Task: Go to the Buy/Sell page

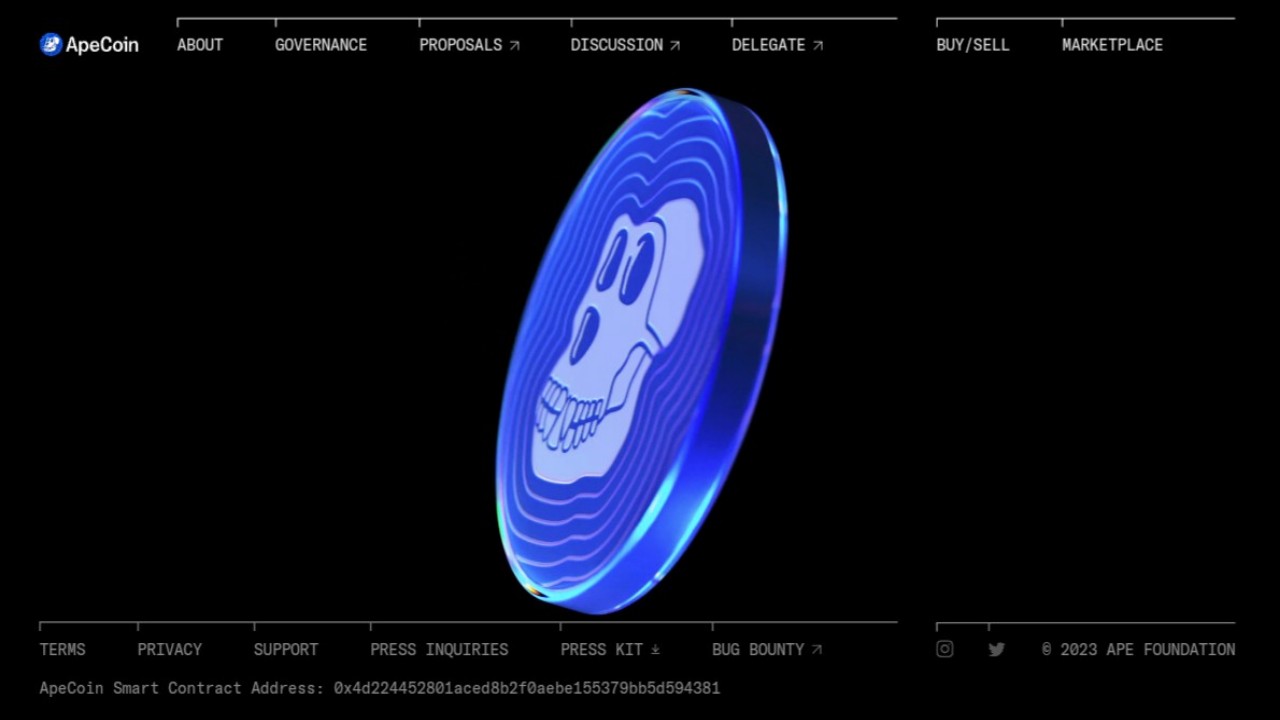Action: 972,45
